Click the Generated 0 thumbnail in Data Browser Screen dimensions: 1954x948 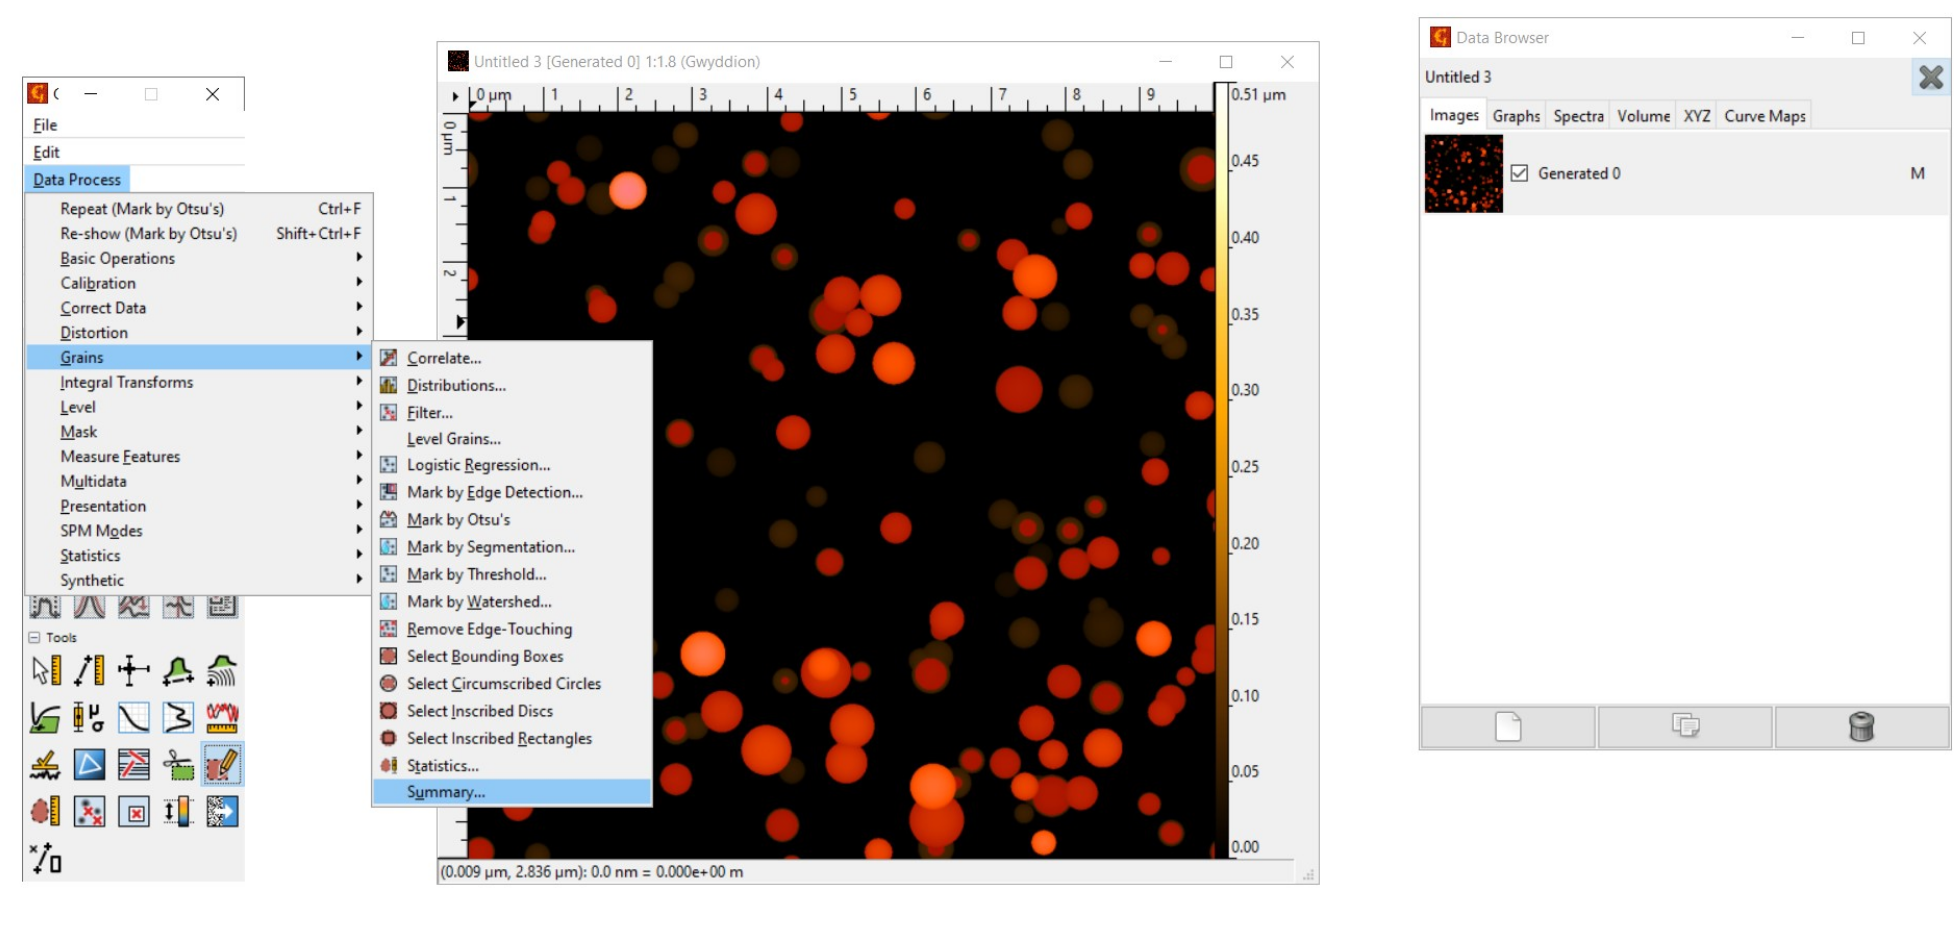point(1463,173)
